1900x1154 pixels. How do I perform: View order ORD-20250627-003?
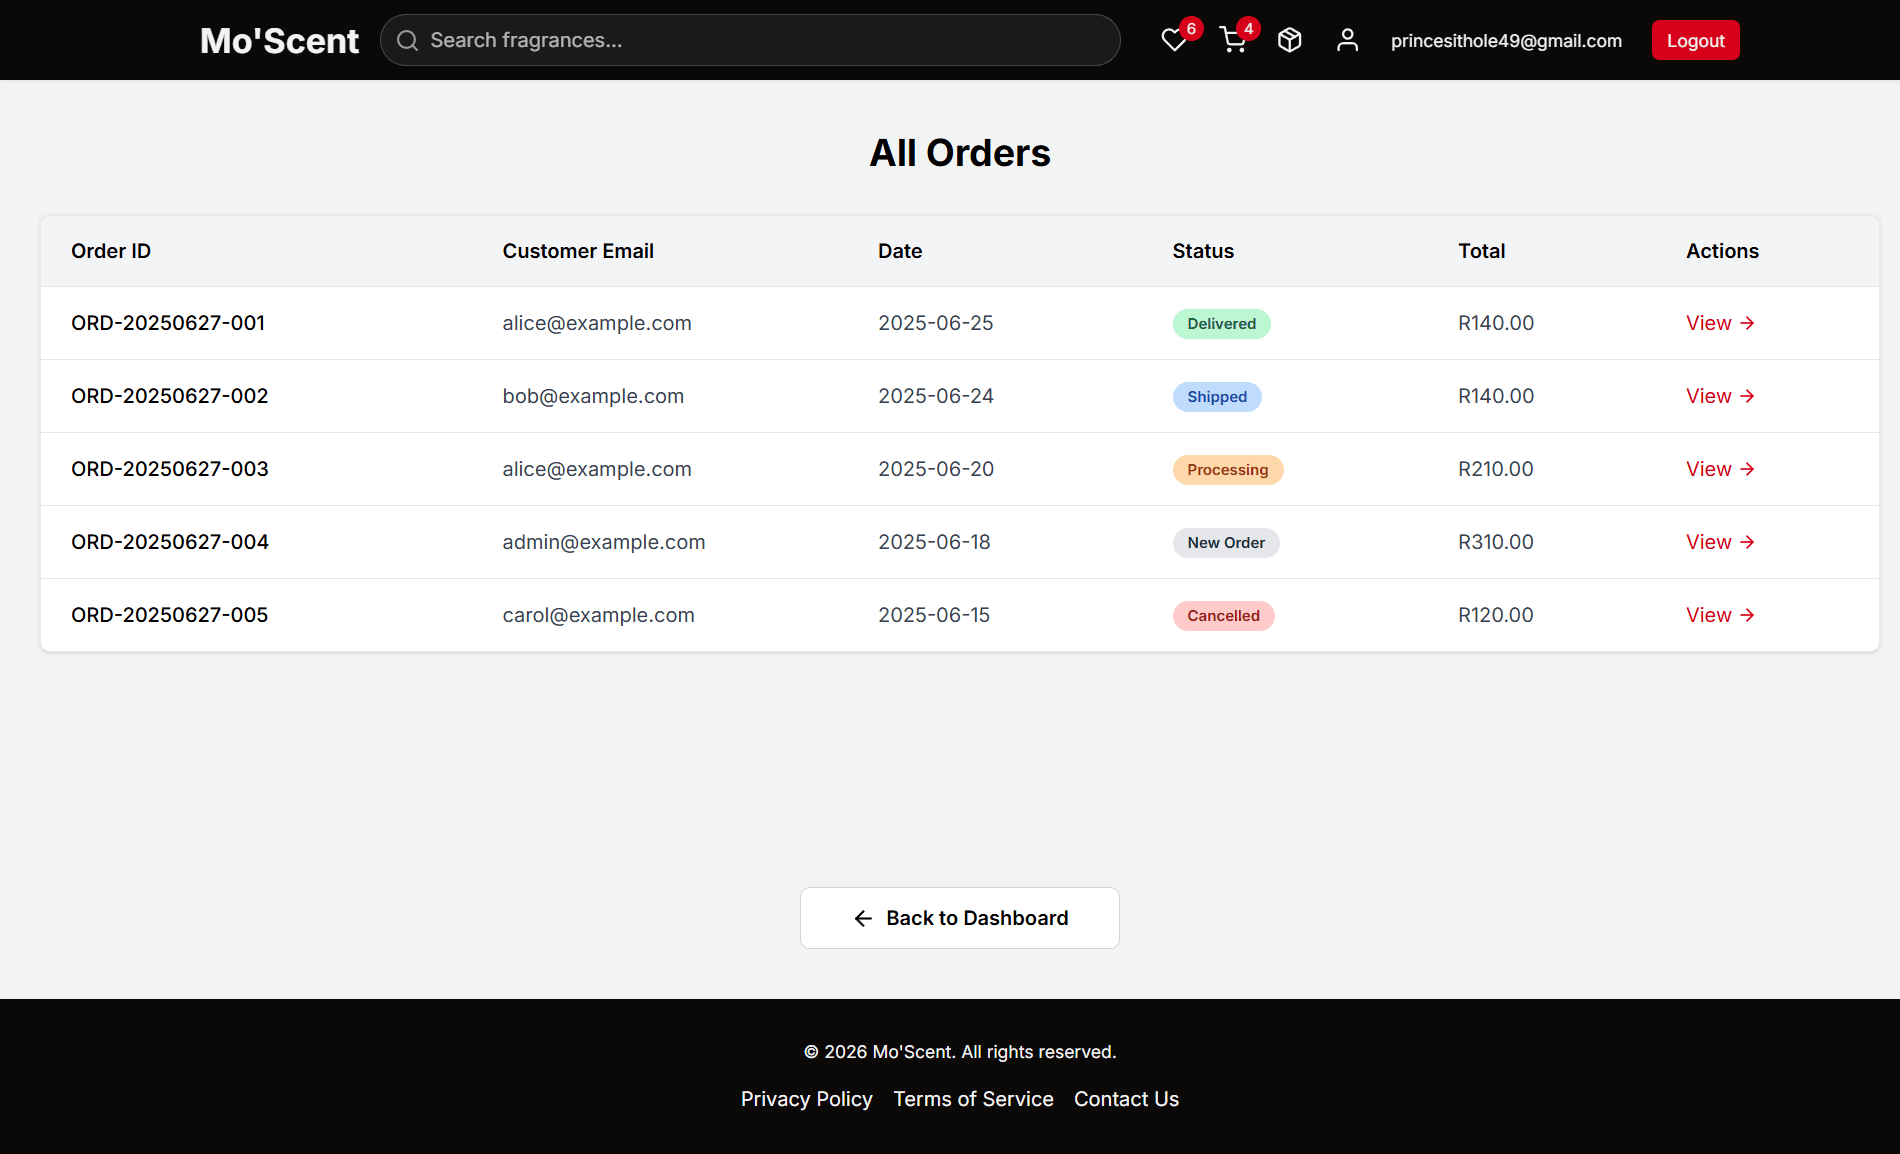tap(1719, 469)
